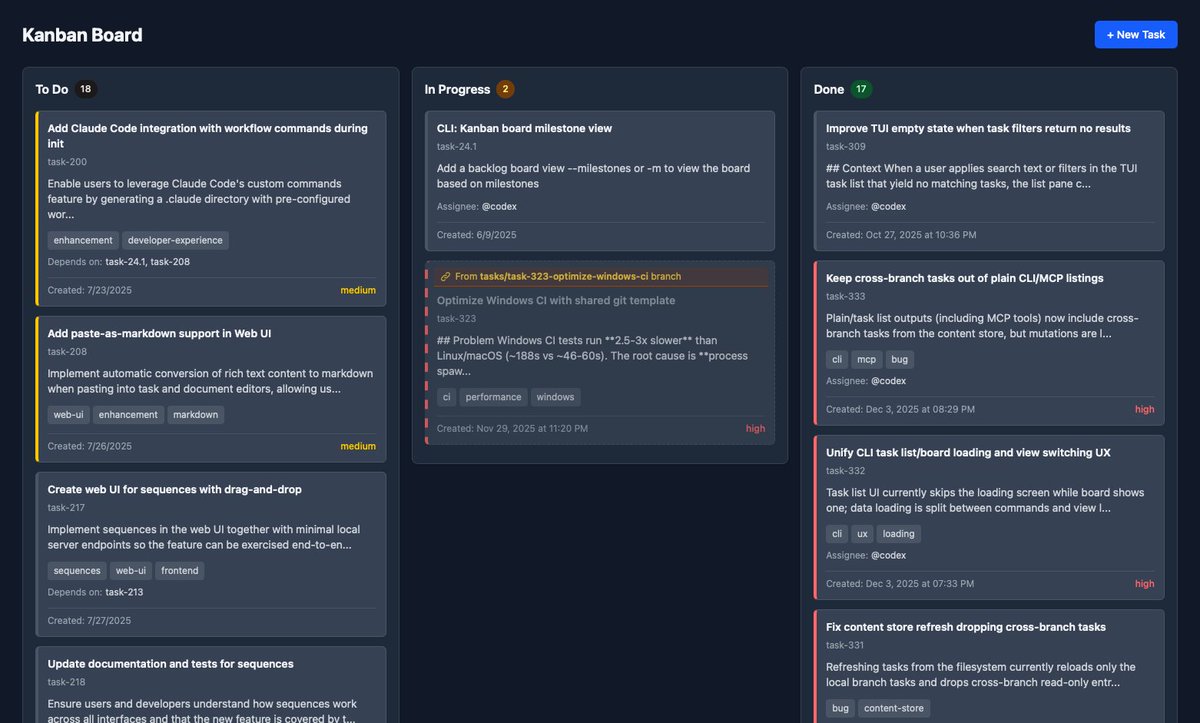The image size is (1200, 723).
Task: Click the New Task button
Action: [x=1136, y=34]
